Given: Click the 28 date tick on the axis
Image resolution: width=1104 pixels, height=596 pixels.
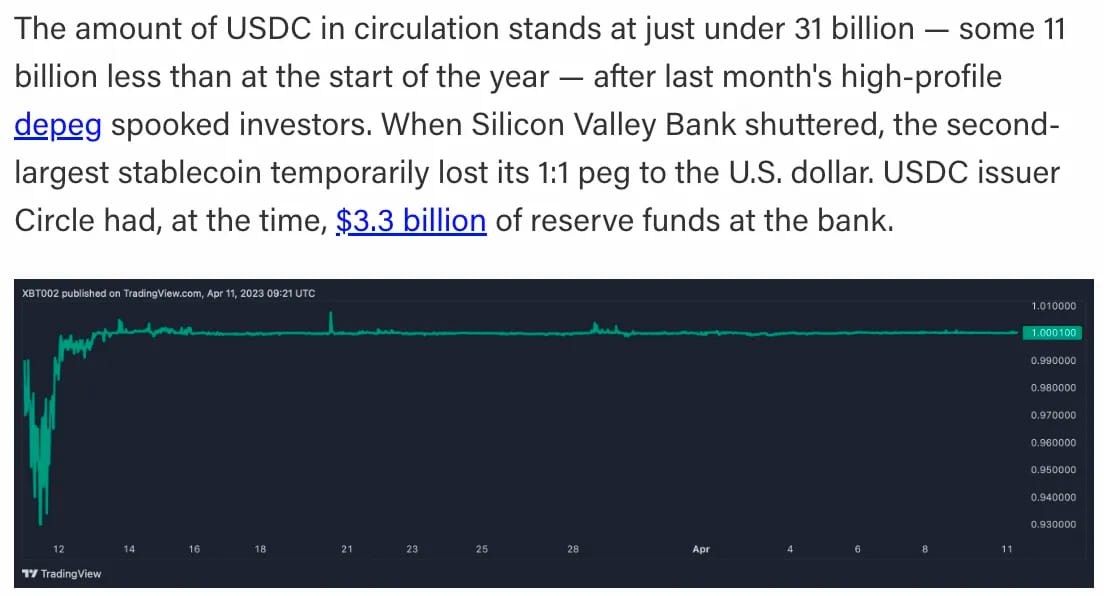Looking at the screenshot, I should pyautogui.click(x=572, y=549).
